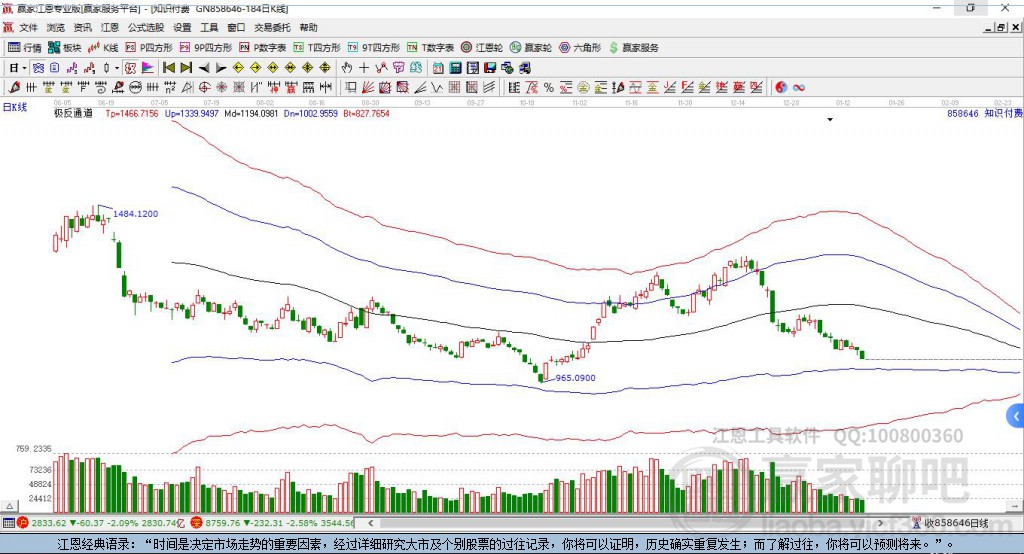Select the zigzag wave line tool
This screenshot has height=554, width=1024.
pos(436,88)
